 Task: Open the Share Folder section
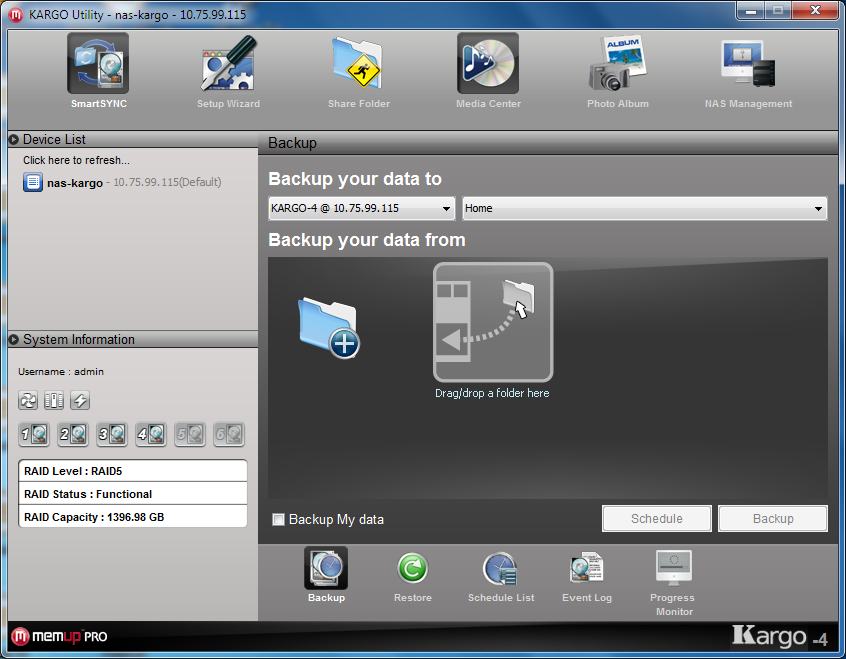point(359,71)
